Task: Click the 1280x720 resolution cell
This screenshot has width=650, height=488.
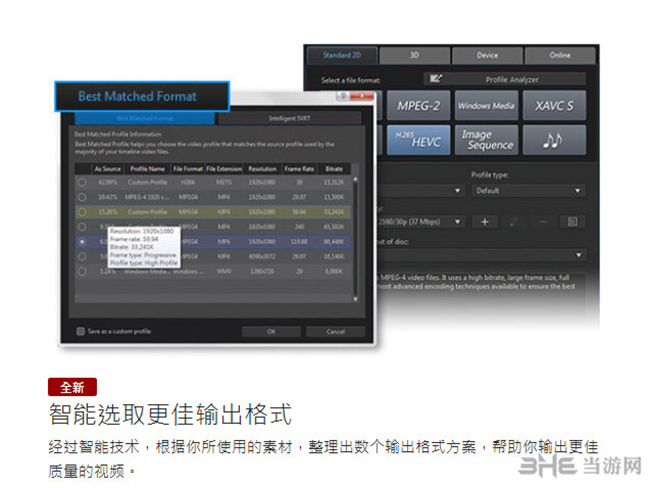Action: click(262, 272)
